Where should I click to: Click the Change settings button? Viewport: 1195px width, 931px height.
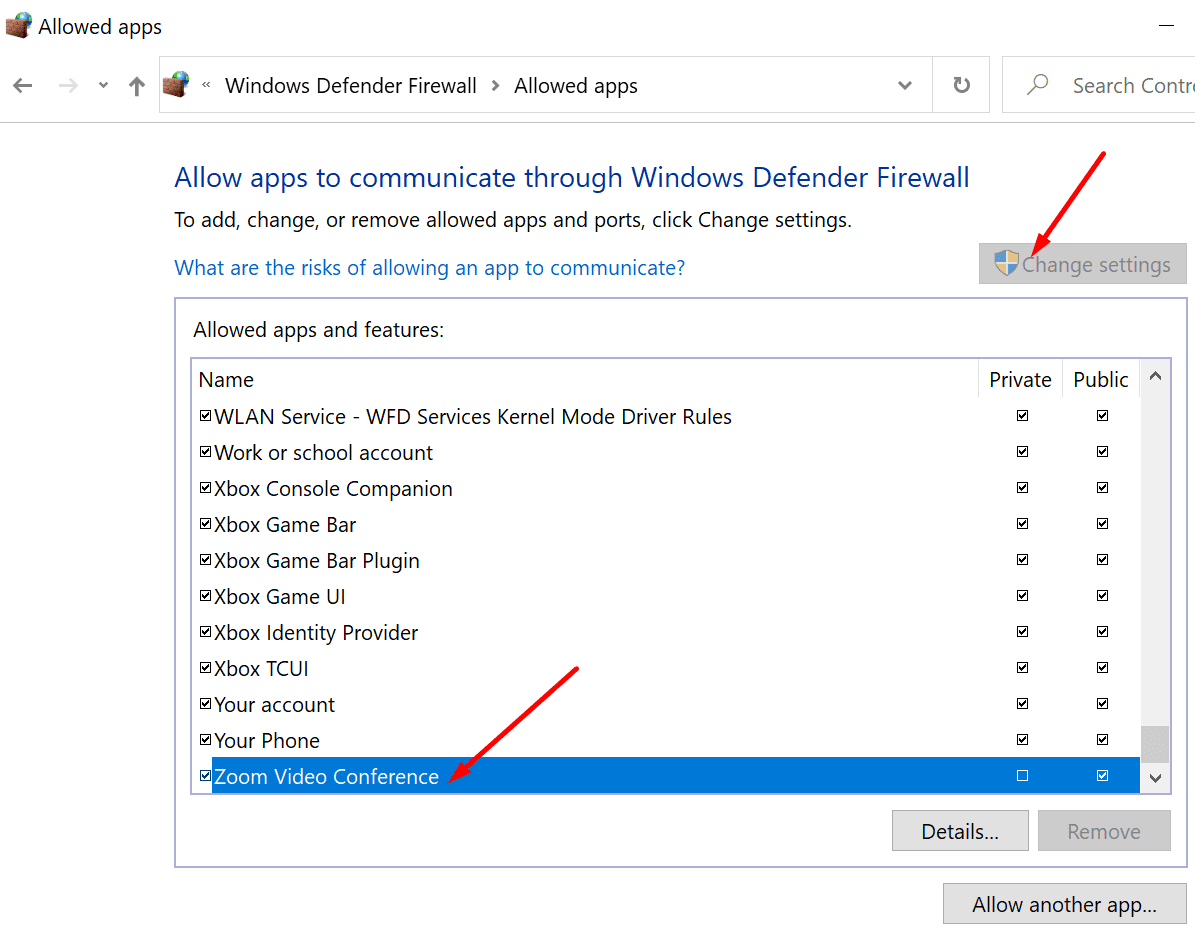[1082, 264]
